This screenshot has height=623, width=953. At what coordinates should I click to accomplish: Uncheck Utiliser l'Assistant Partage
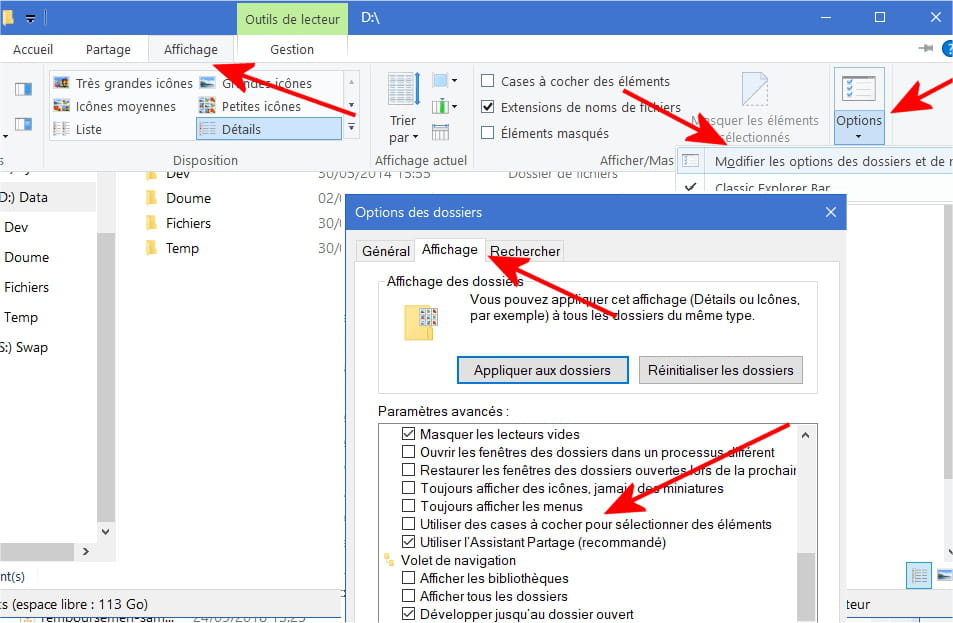click(408, 542)
